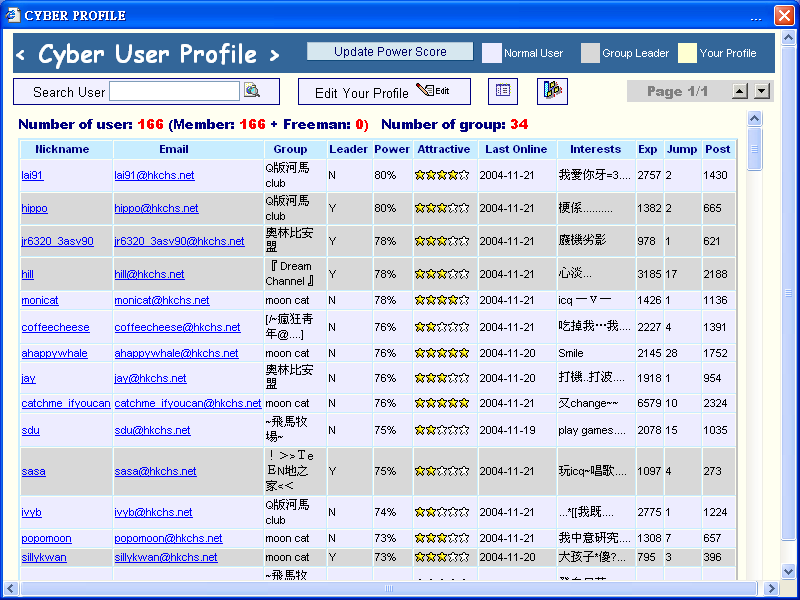Click horizontal scroll left arrow
This screenshot has width=800, height=600.
coord(10,588)
